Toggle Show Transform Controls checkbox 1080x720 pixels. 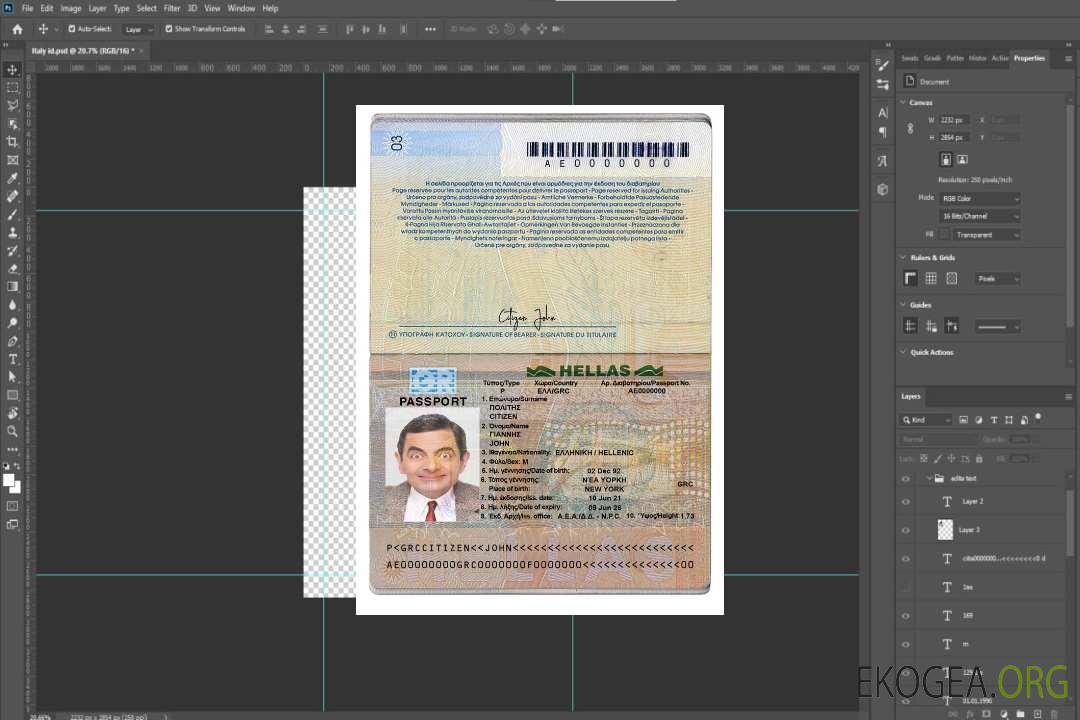pyautogui.click(x=169, y=29)
